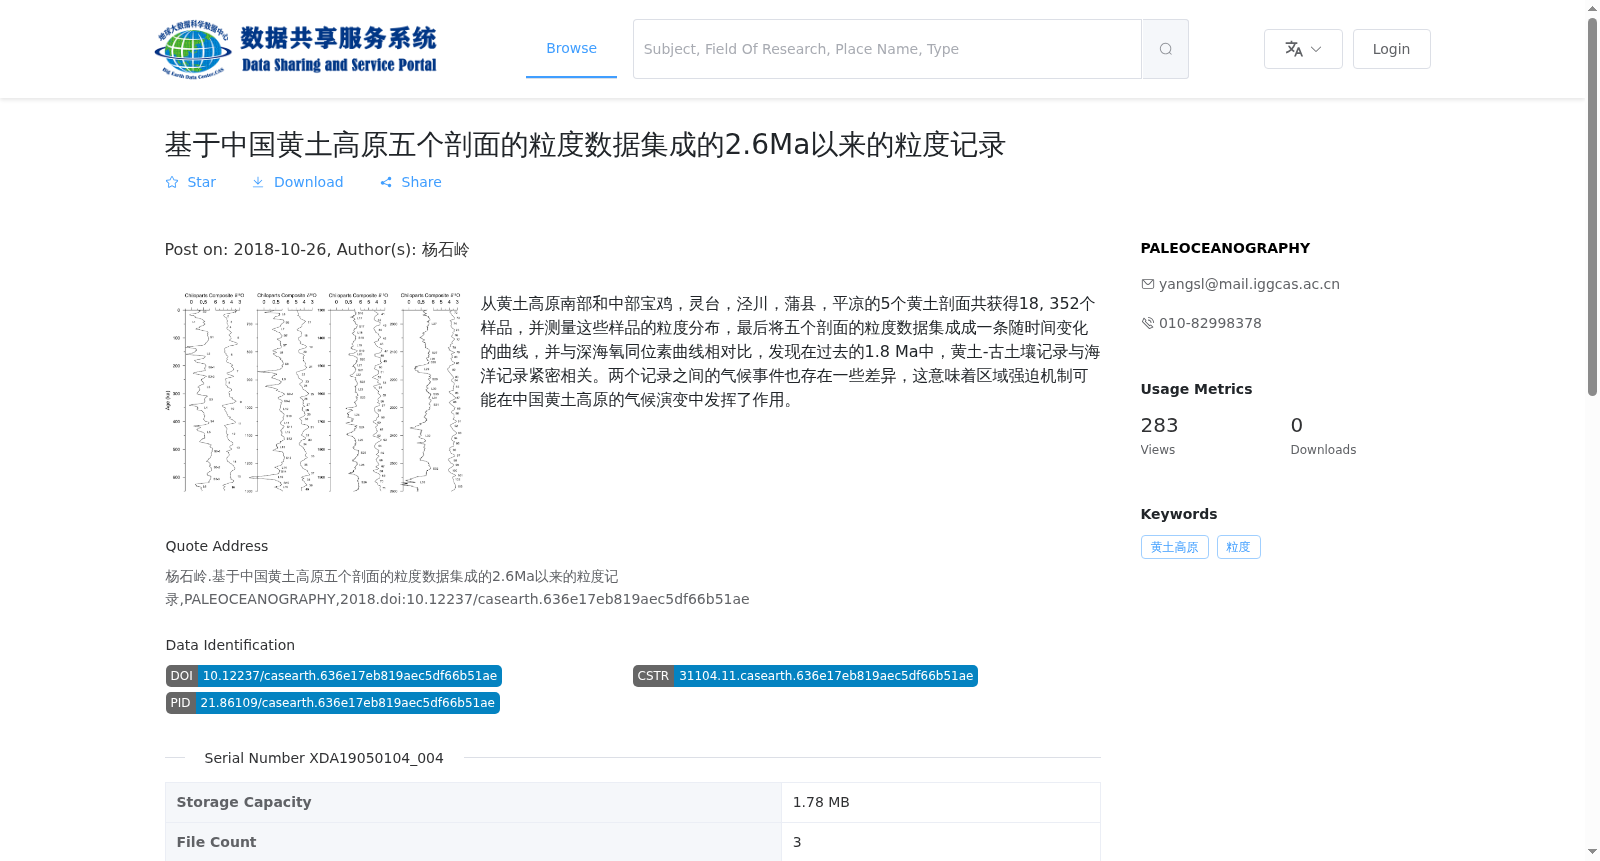
Task: Click the Login button
Action: (1391, 49)
